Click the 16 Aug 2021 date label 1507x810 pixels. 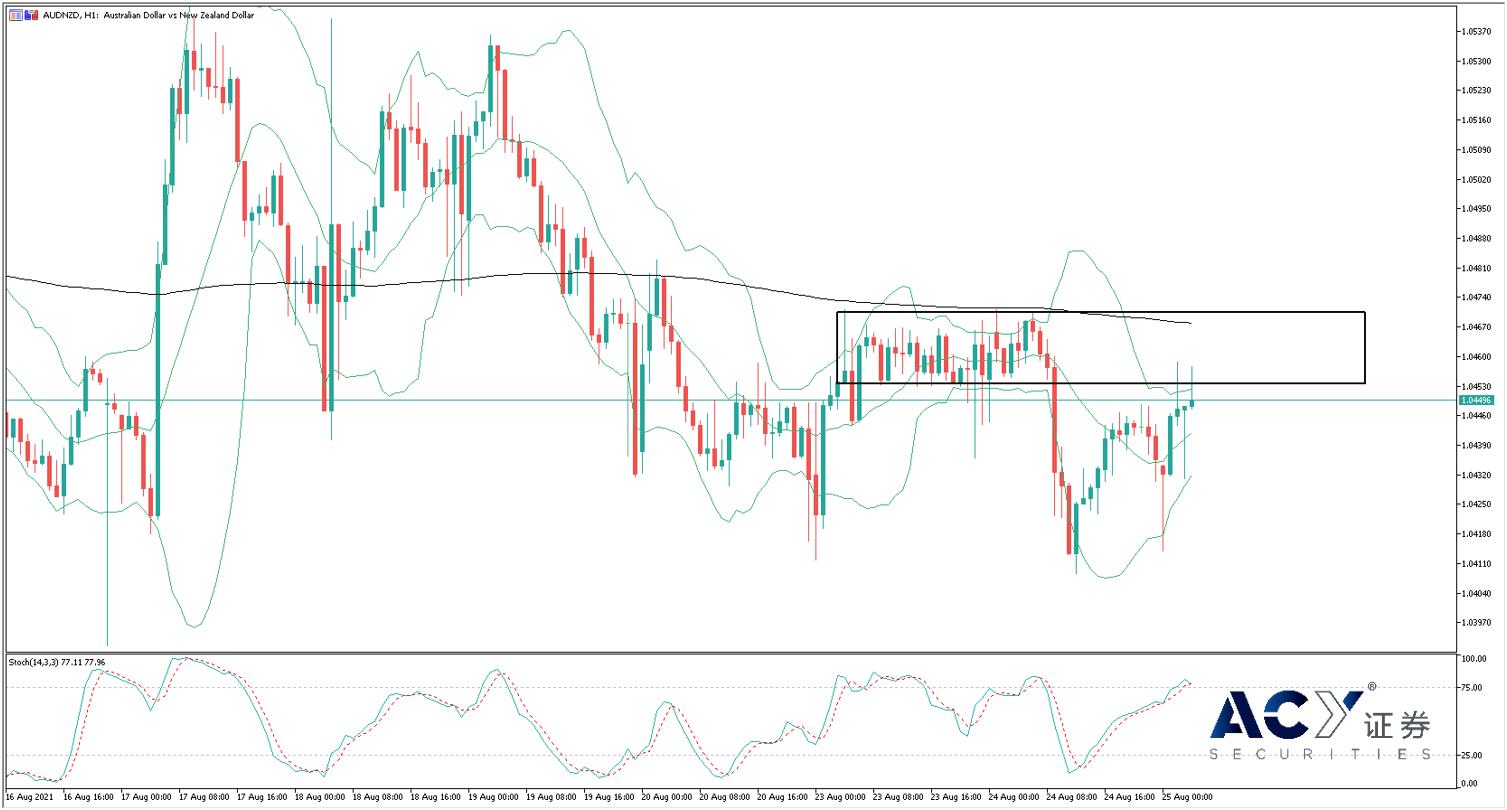pos(27,798)
